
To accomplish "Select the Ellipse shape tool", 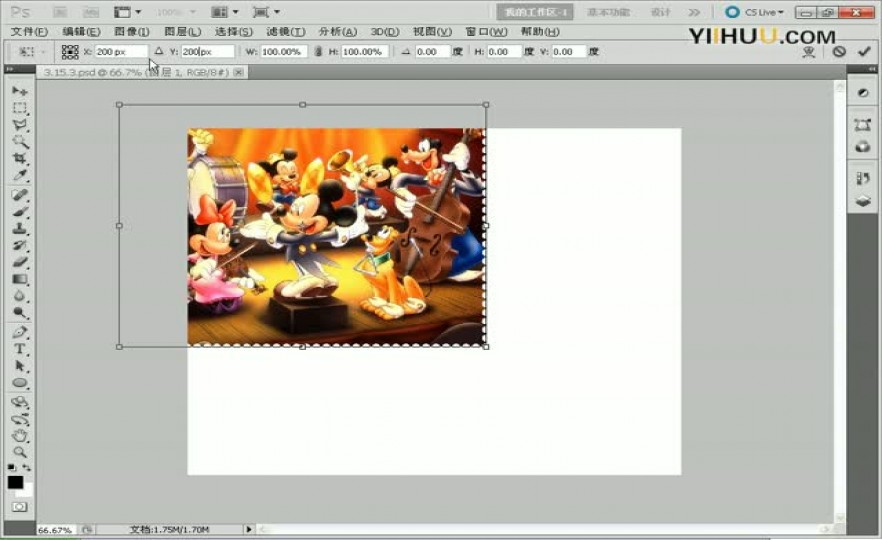I will click(x=20, y=383).
